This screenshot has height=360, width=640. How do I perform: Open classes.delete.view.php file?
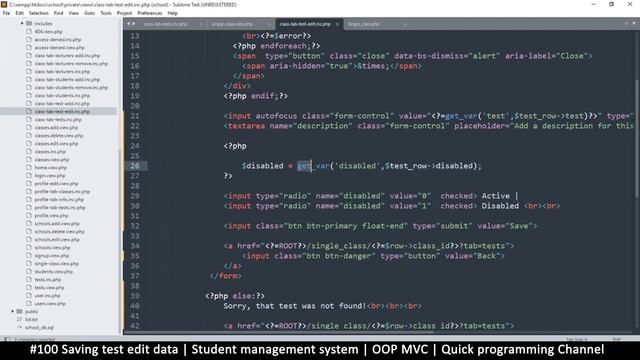pyautogui.click(x=59, y=136)
